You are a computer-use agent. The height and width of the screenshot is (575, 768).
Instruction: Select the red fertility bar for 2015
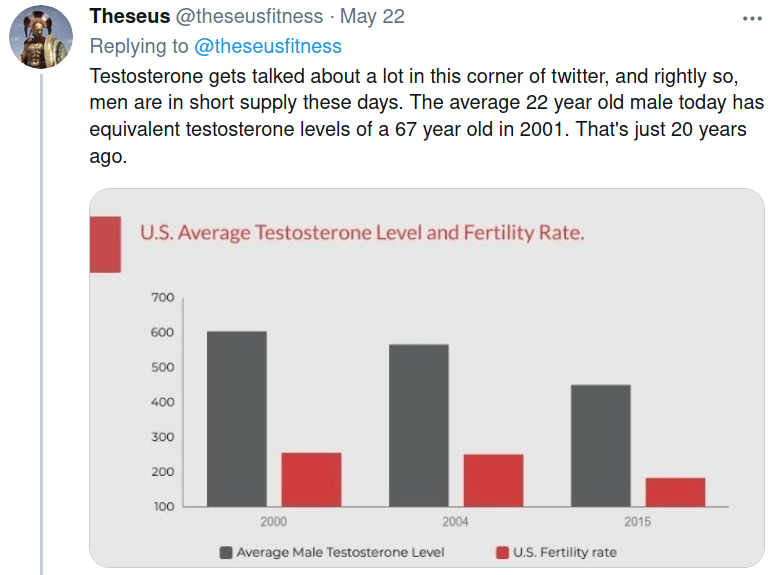(x=675, y=492)
